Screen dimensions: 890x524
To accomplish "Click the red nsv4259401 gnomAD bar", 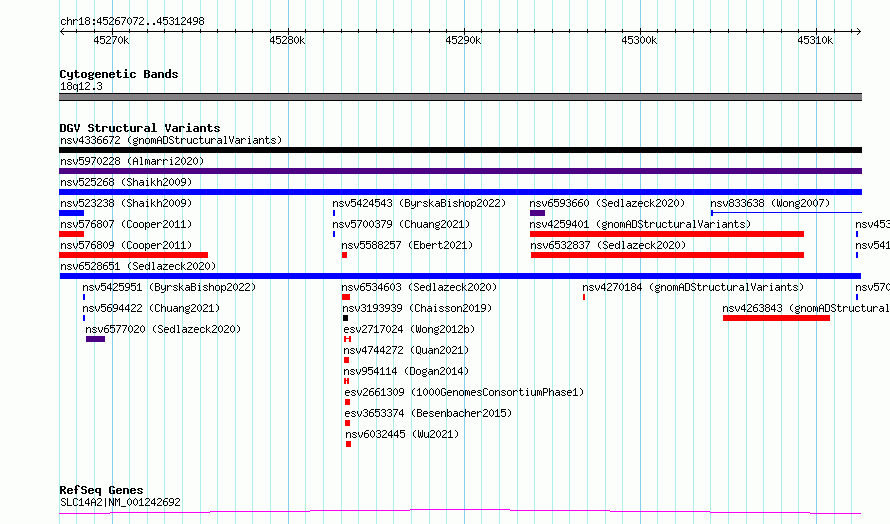I will [x=667, y=234].
